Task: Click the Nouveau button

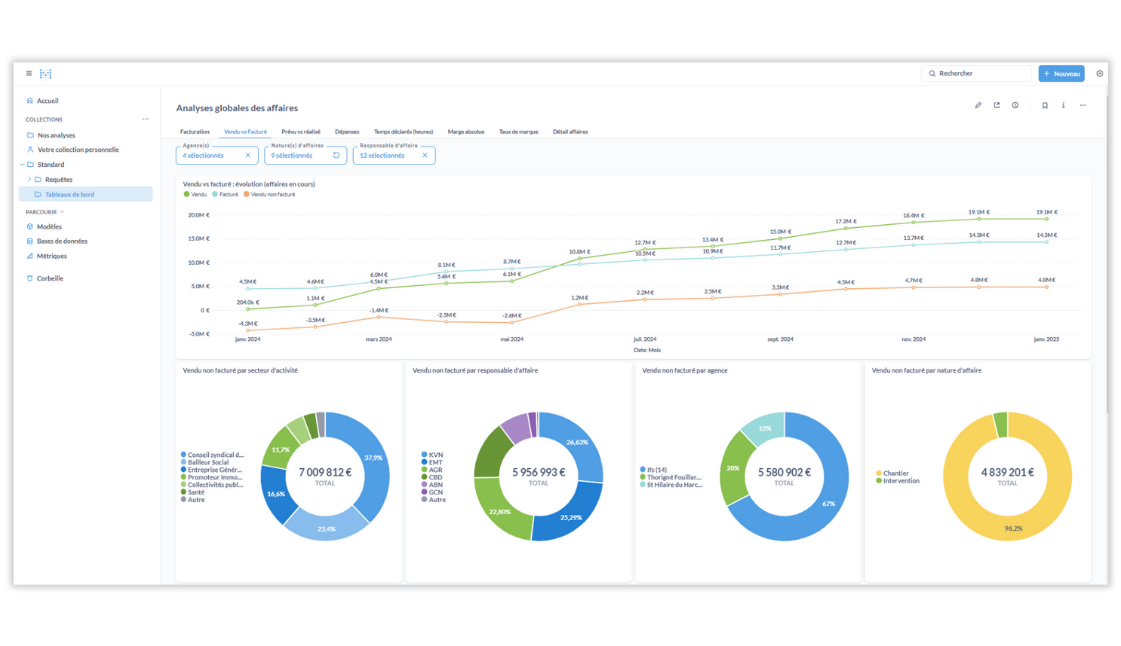Action: pyautogui.click(x=1061, y=74)
